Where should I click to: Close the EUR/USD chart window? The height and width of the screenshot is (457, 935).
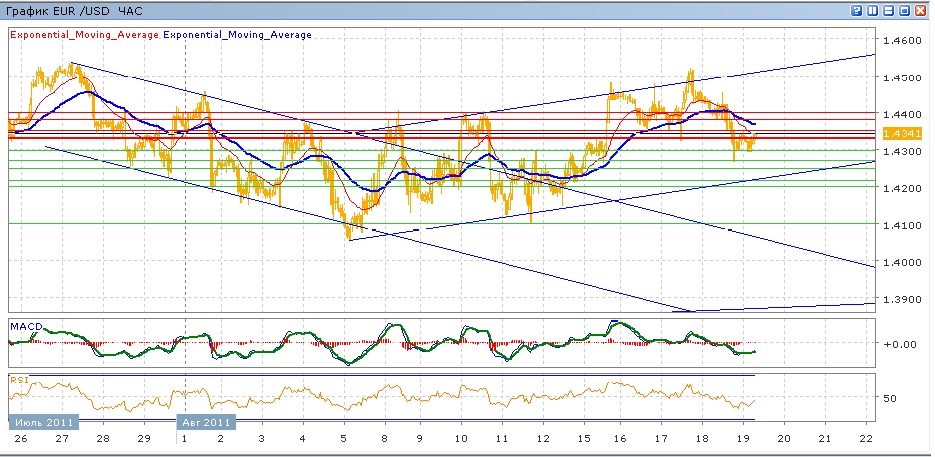pos(920,9)
